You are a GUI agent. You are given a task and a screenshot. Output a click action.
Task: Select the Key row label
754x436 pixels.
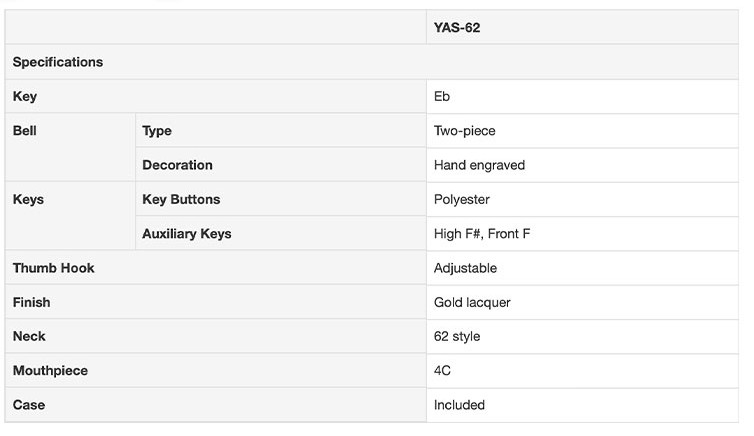(x=25, y=97)
